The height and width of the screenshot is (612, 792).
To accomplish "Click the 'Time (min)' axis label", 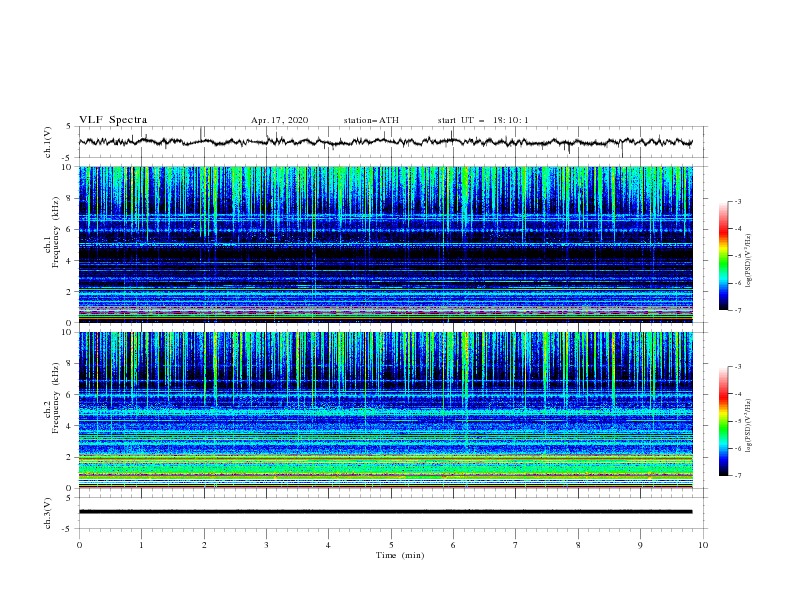I will click(x=400, y=555).
